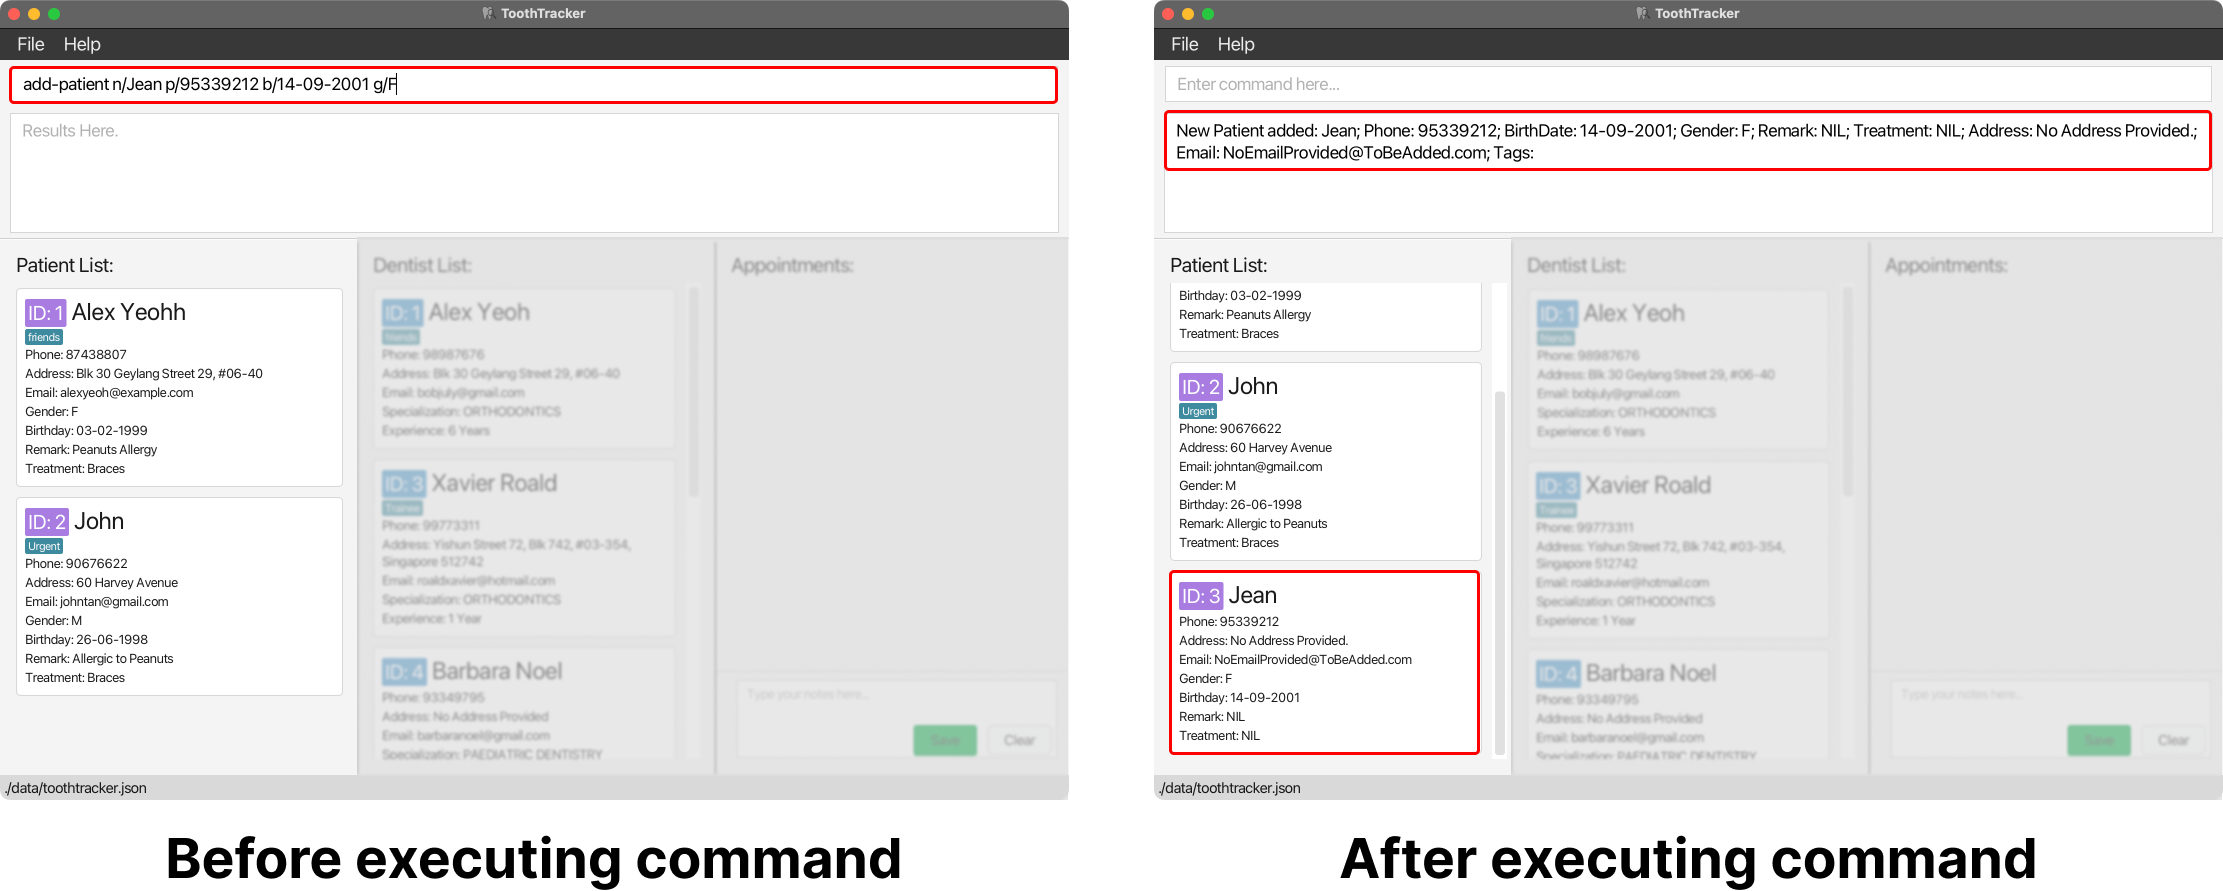Click 'Phone: 87438807' line
The image size is (2223, 891).
coord(76,355)
